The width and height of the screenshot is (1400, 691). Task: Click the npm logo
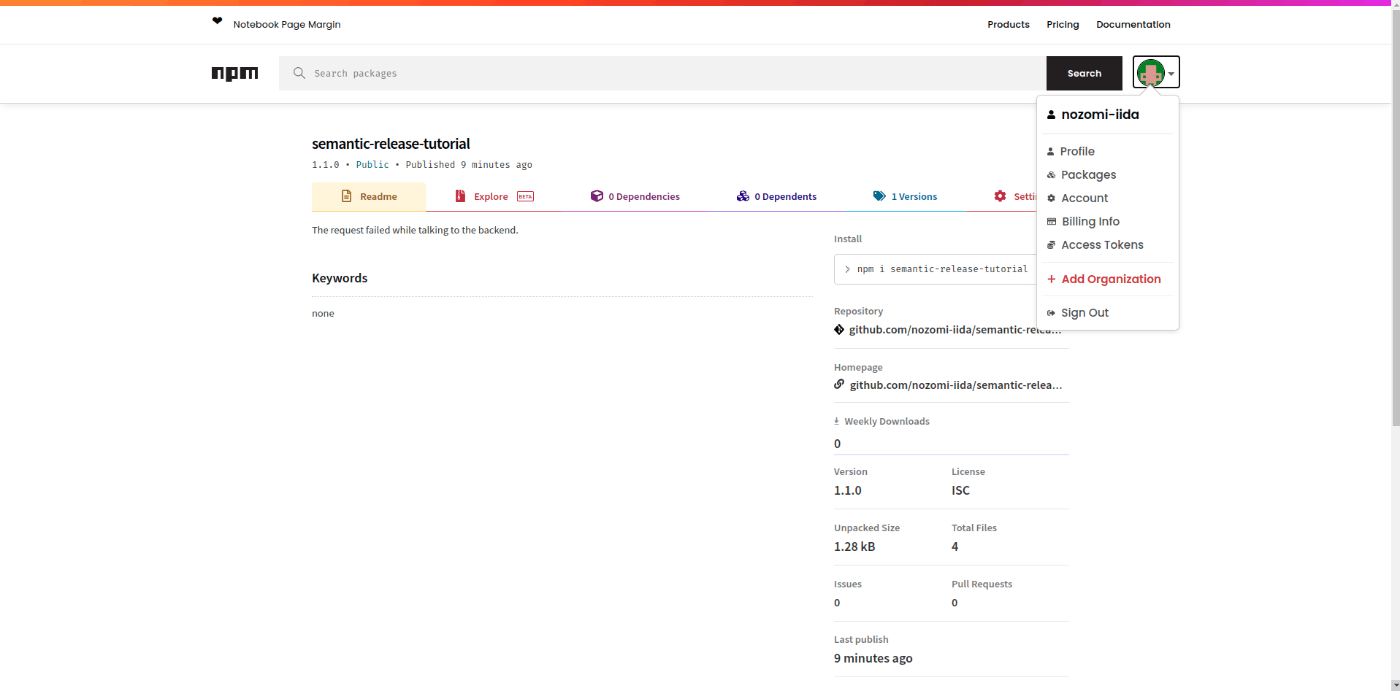pos(235,73)
